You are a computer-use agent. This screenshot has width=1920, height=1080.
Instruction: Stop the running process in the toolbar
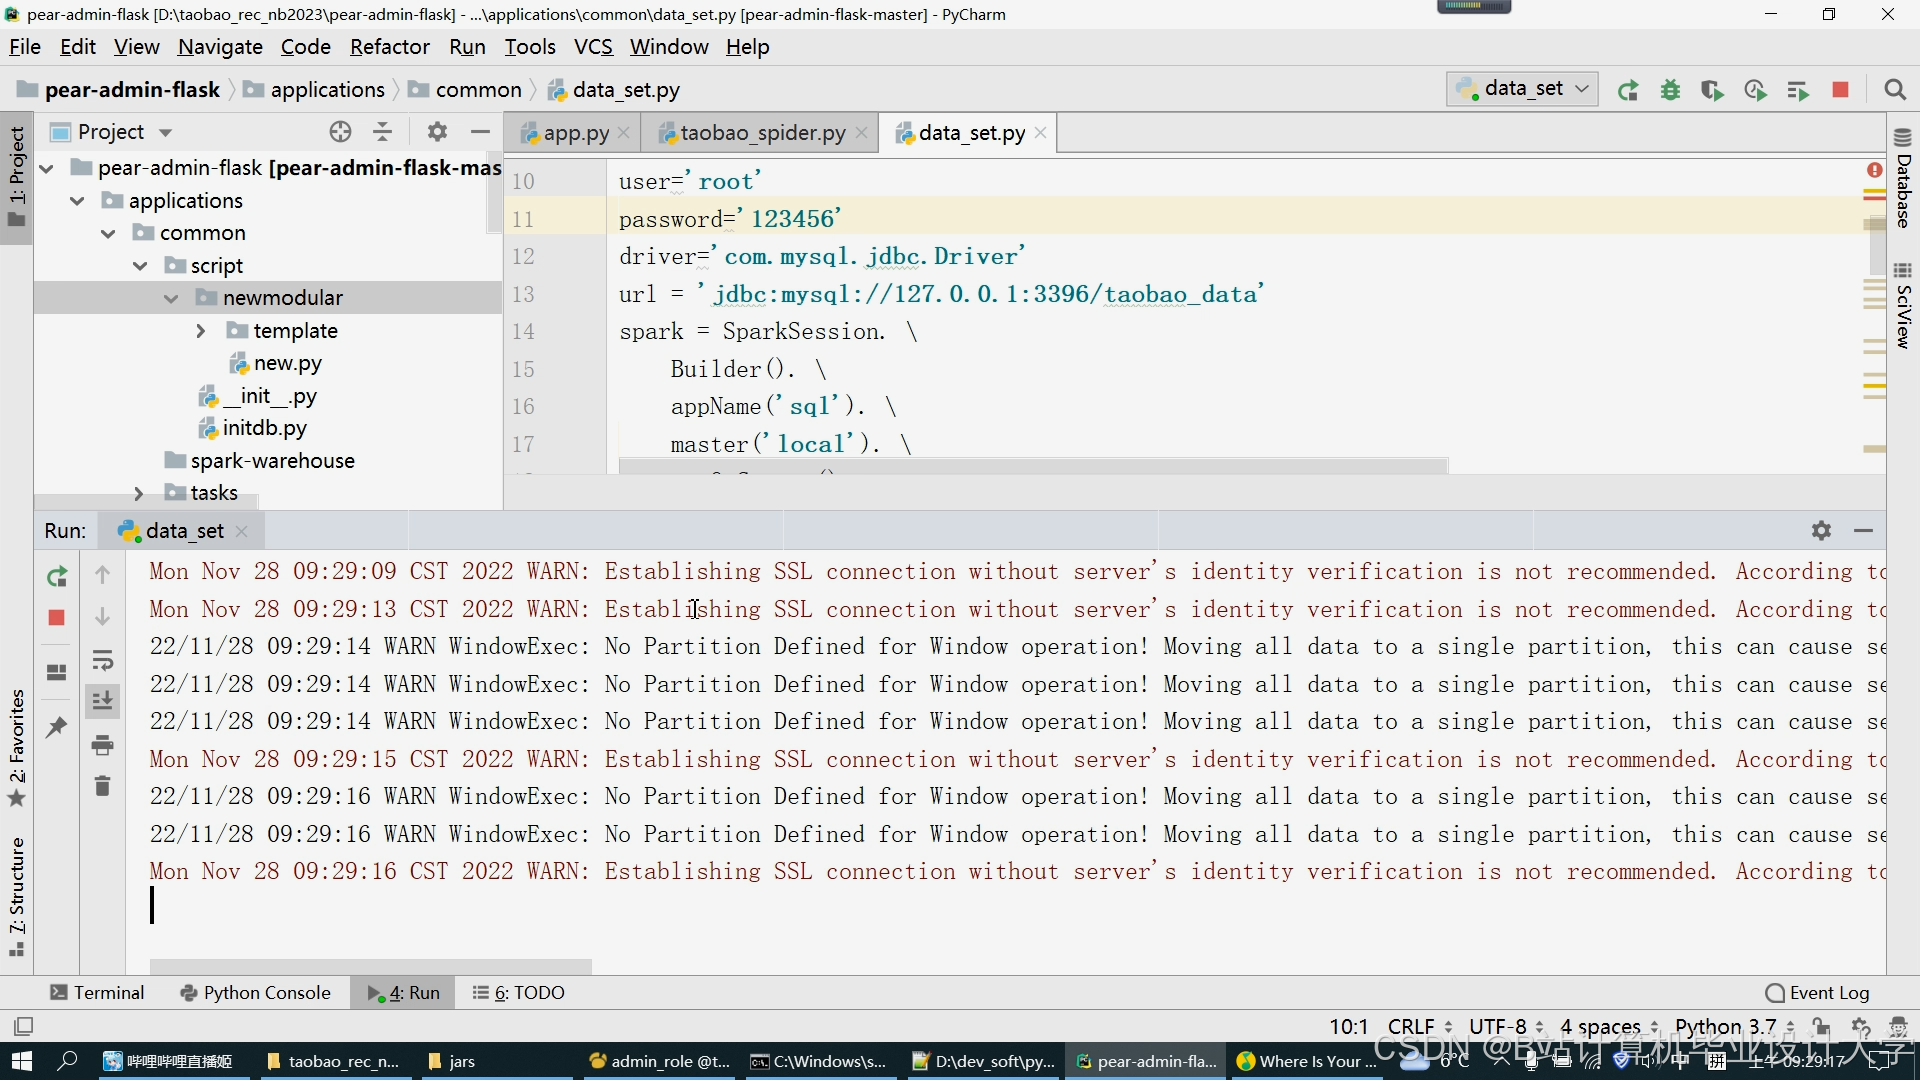coord(1840,90)
